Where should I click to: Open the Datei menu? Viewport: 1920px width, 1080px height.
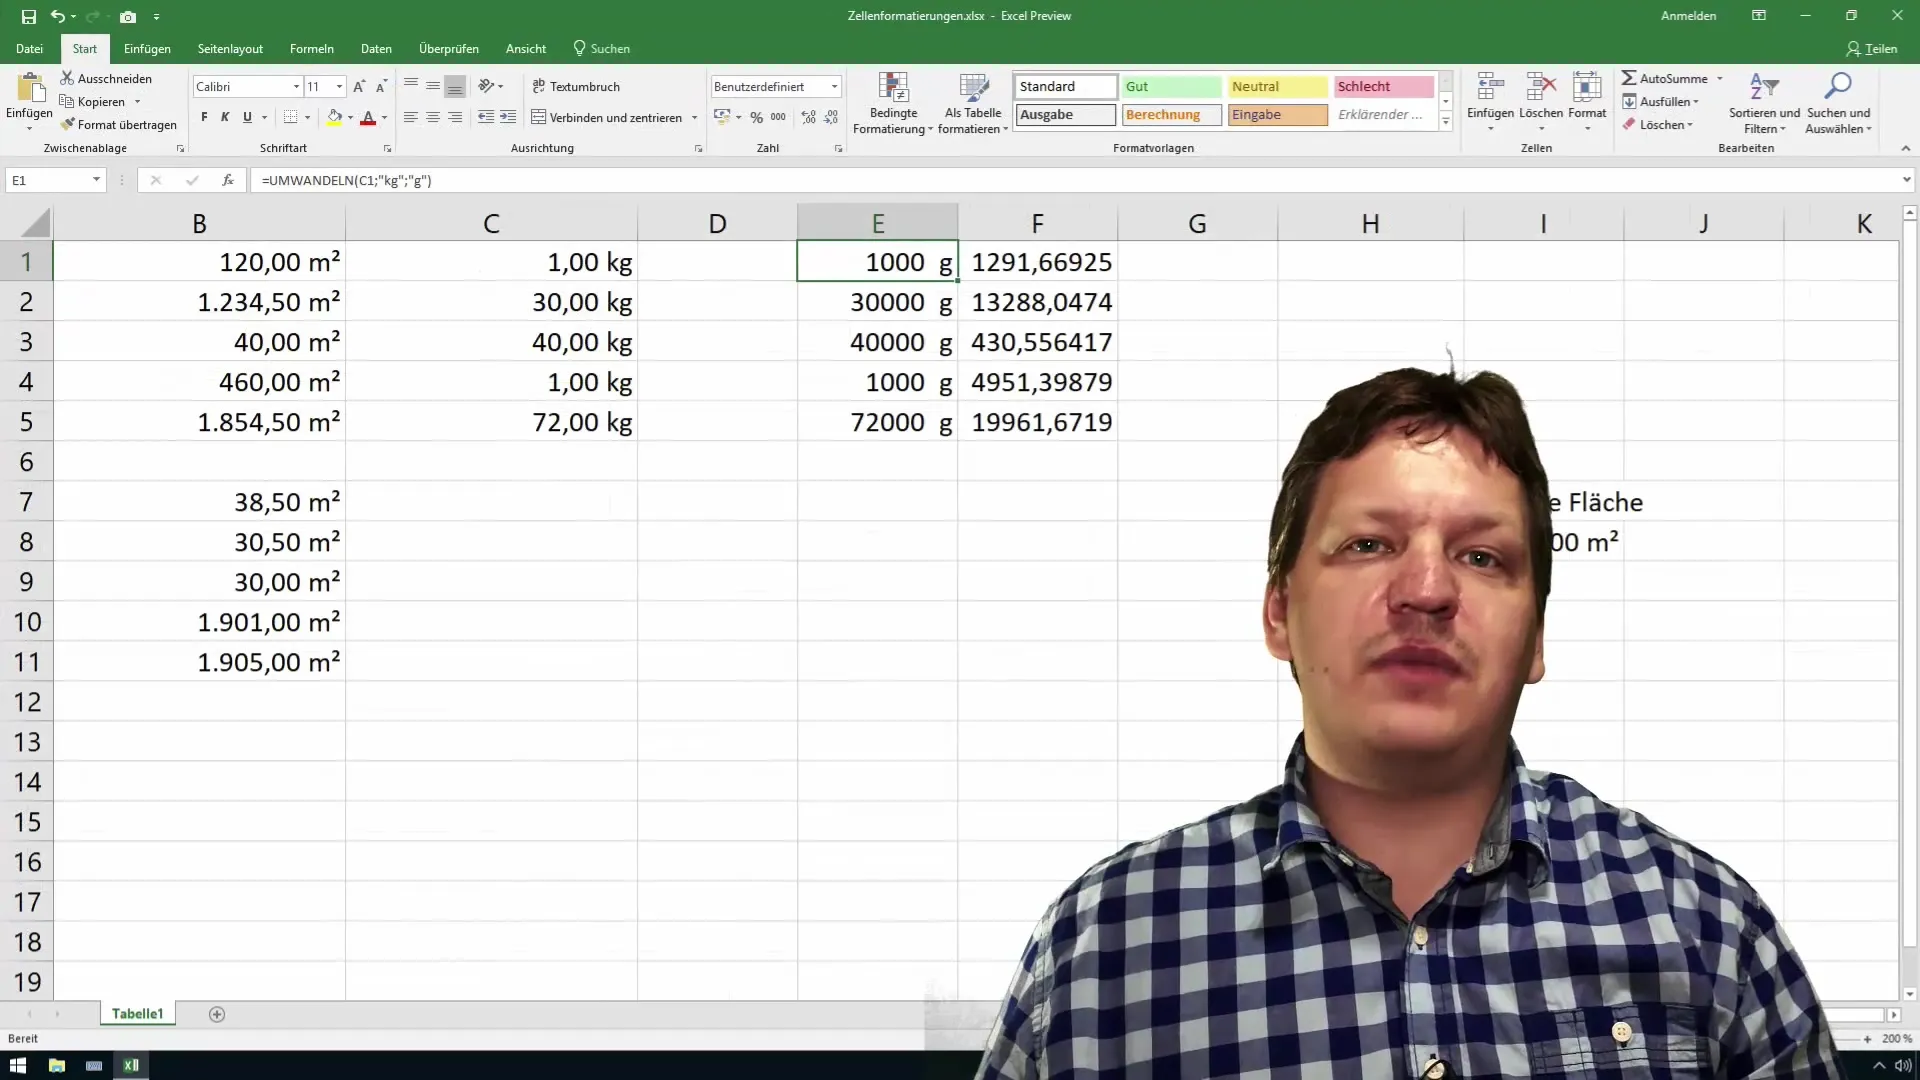(29, 48)
